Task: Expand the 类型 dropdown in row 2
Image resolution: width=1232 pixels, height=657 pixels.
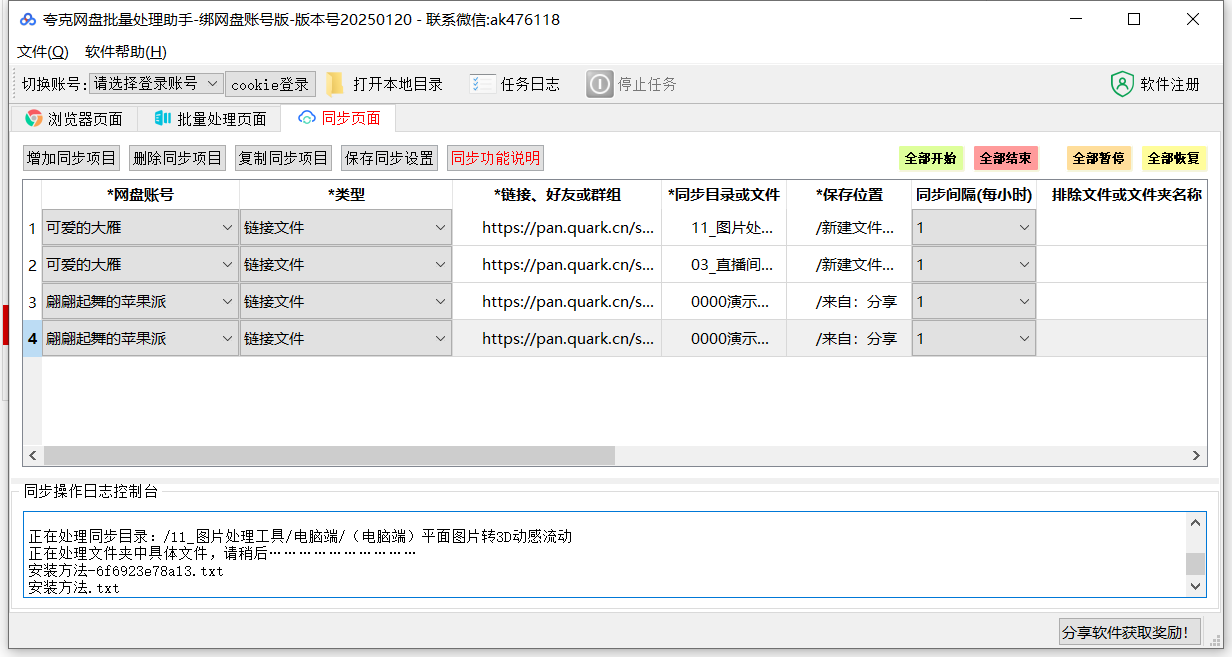Action: point(441,264)
